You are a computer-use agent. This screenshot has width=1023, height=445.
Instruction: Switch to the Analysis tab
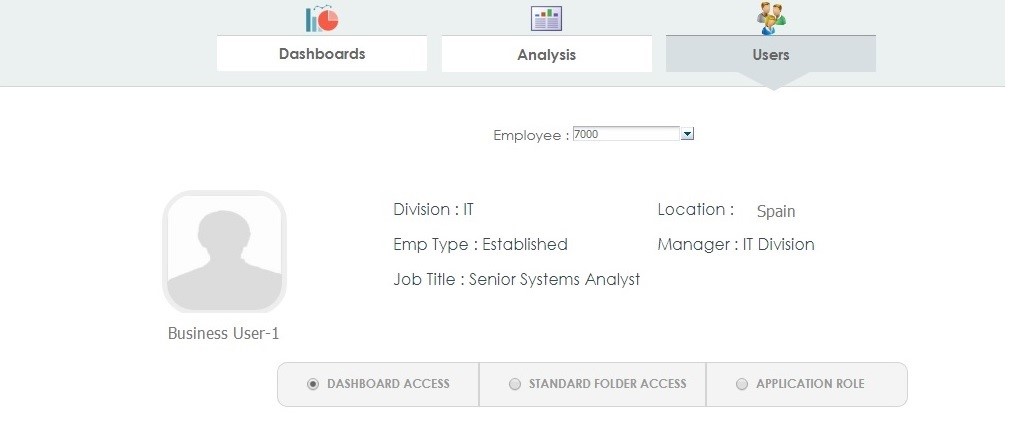coord(547,55)
